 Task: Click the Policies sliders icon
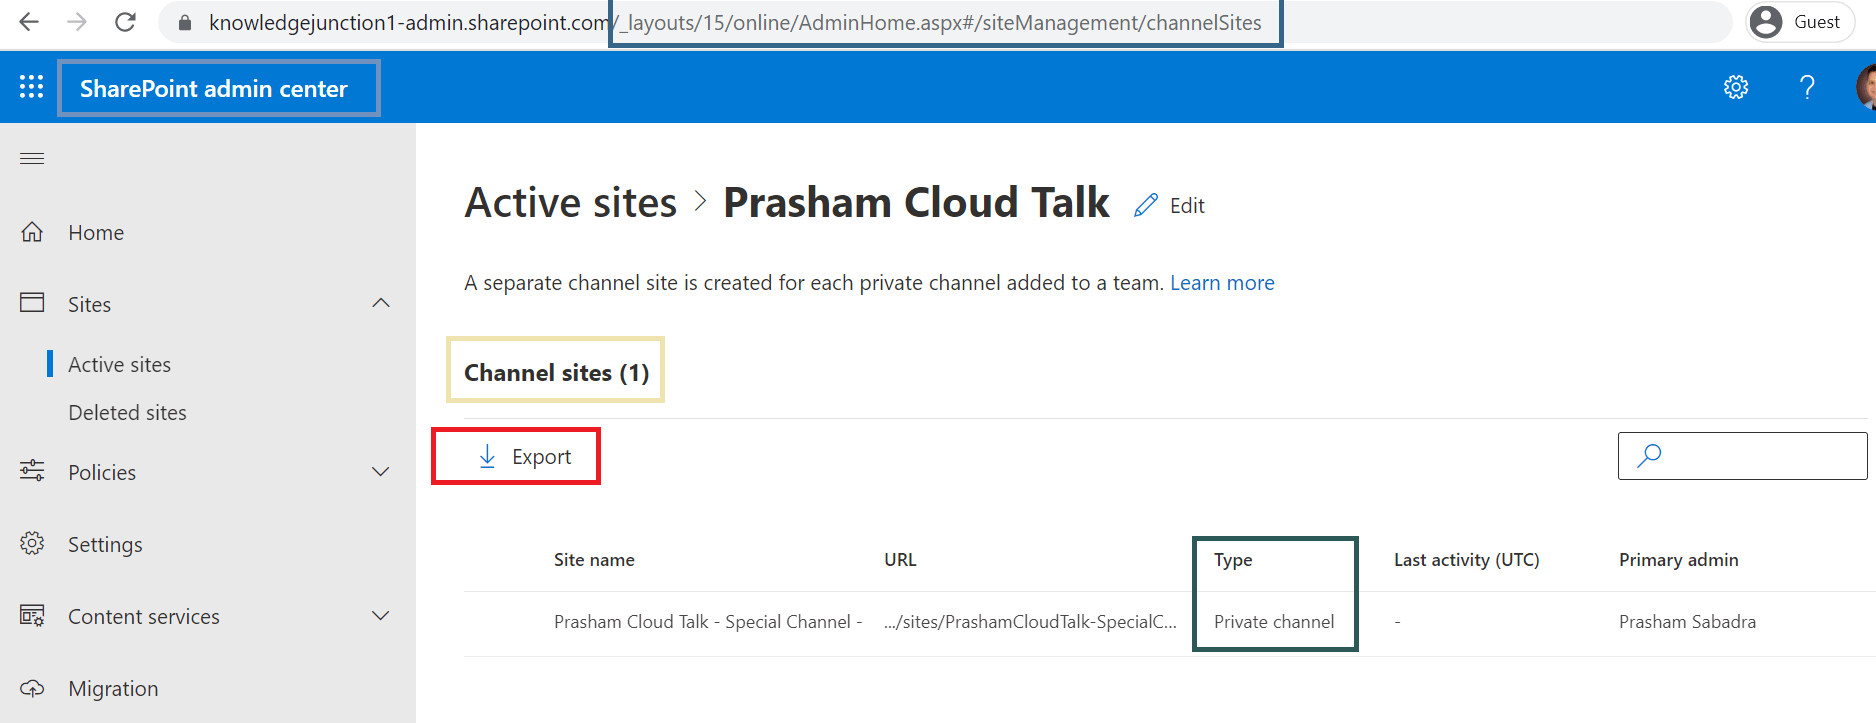(32, 471)
